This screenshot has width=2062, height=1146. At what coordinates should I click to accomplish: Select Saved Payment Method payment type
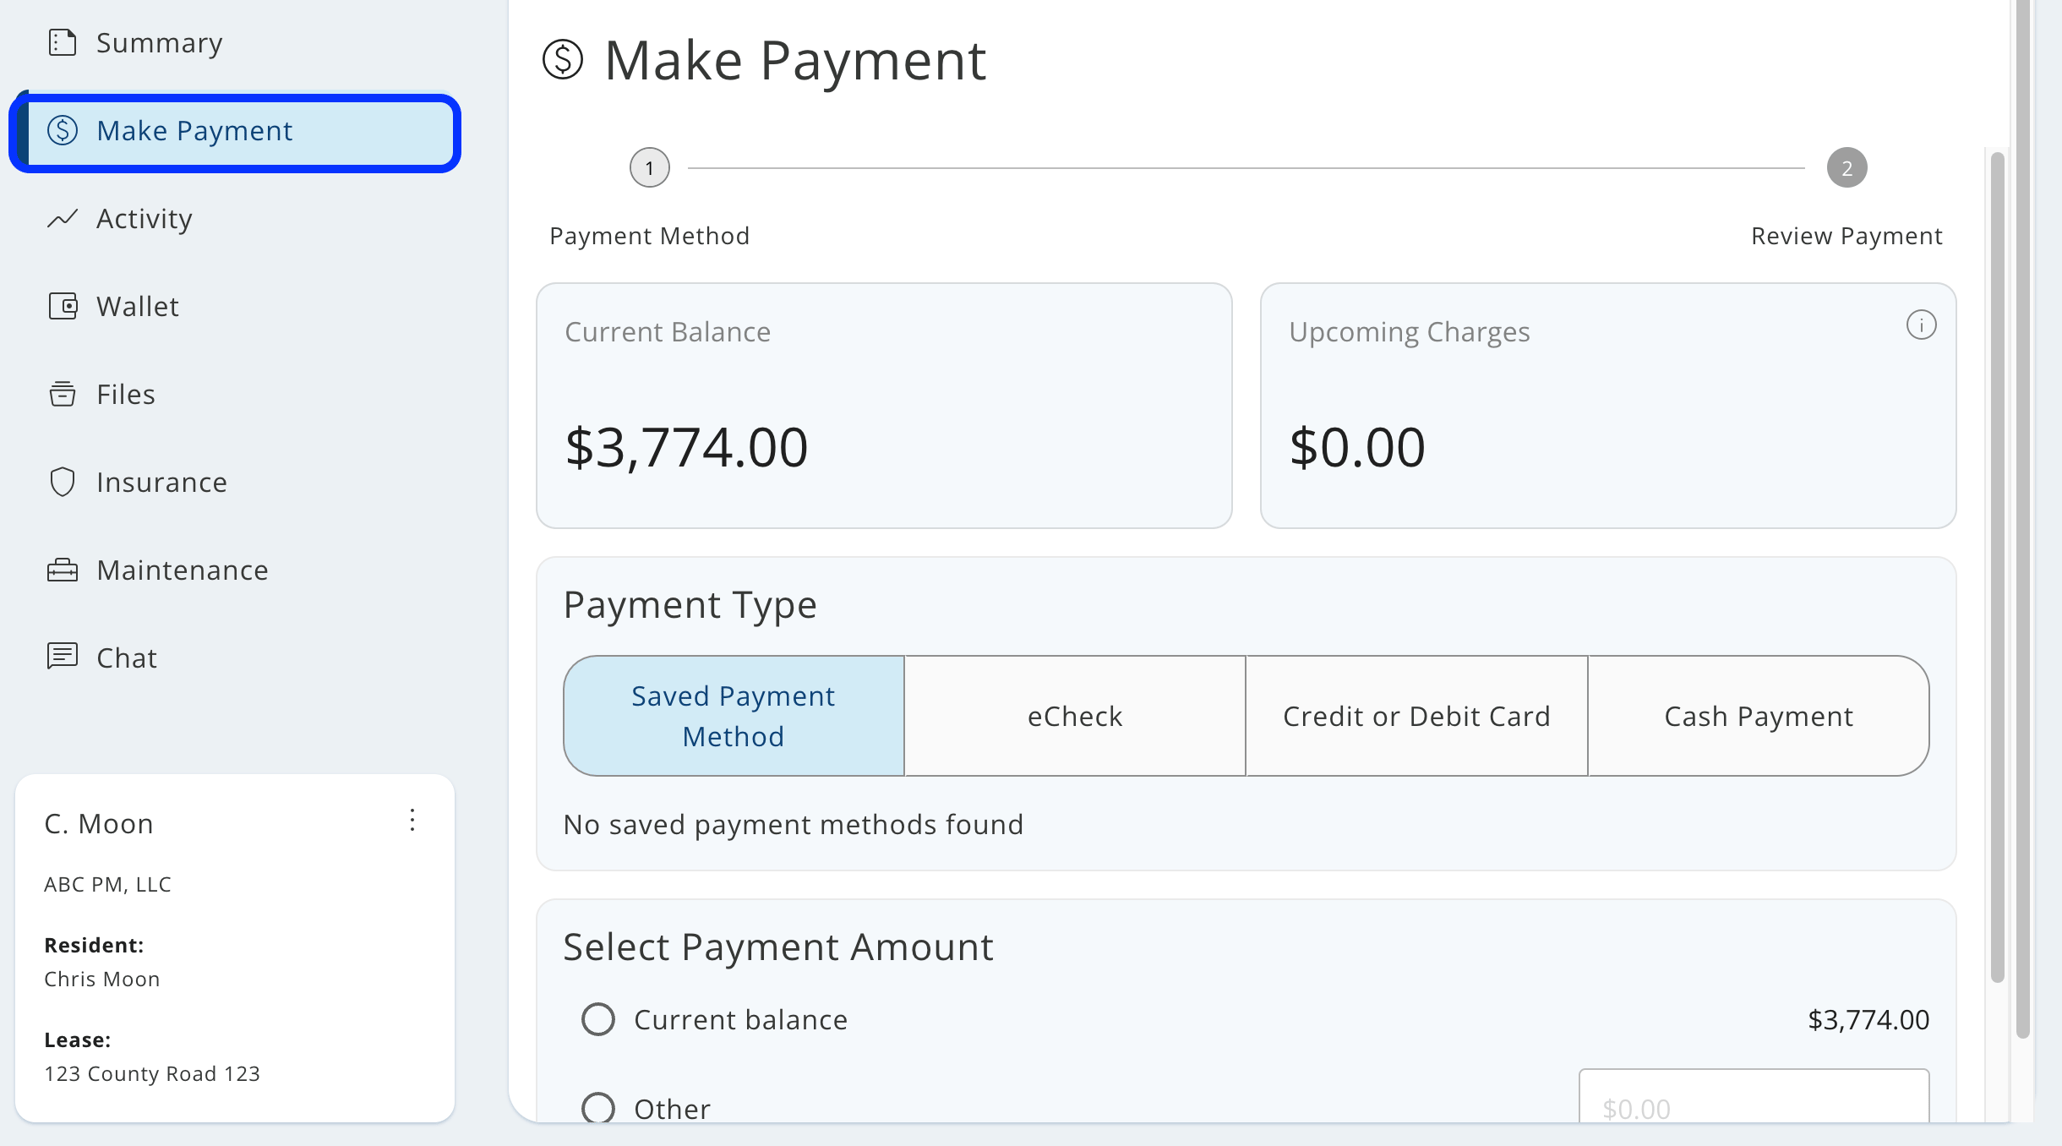(x=732, y=715)
